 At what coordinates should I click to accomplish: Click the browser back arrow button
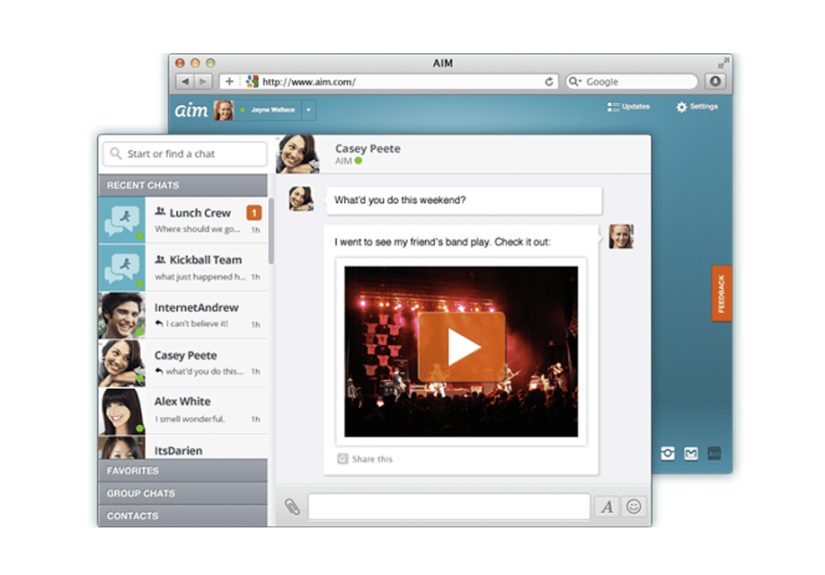pos(185,82)
